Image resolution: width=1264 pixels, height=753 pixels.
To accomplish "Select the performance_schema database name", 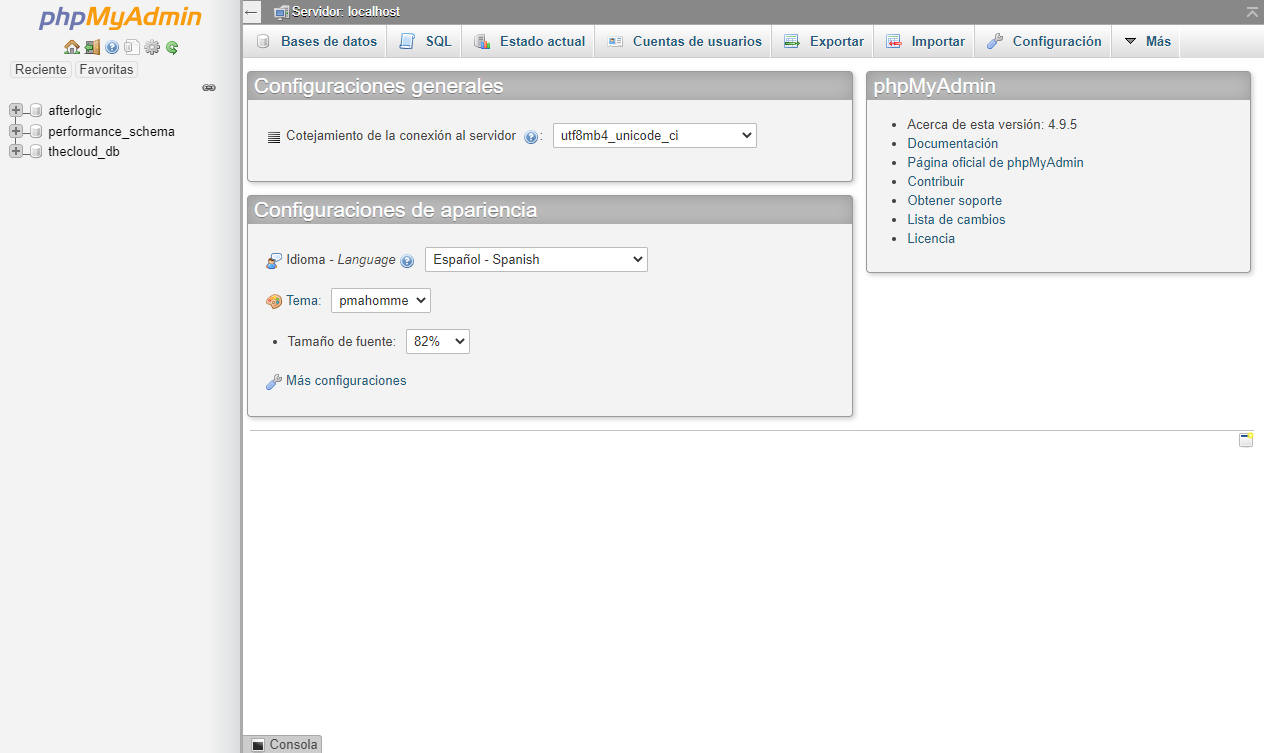I will click(x=111, y=131).
